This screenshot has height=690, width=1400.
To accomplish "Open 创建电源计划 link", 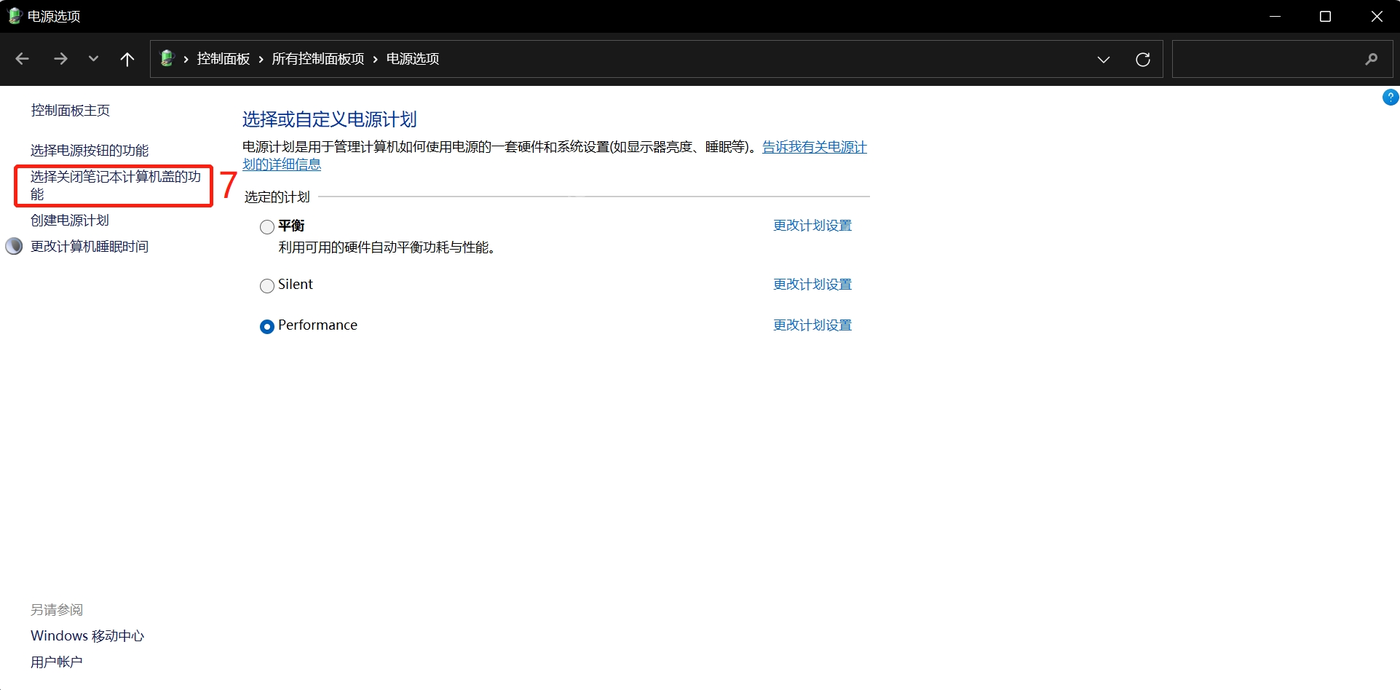I will tap(69, 220).
